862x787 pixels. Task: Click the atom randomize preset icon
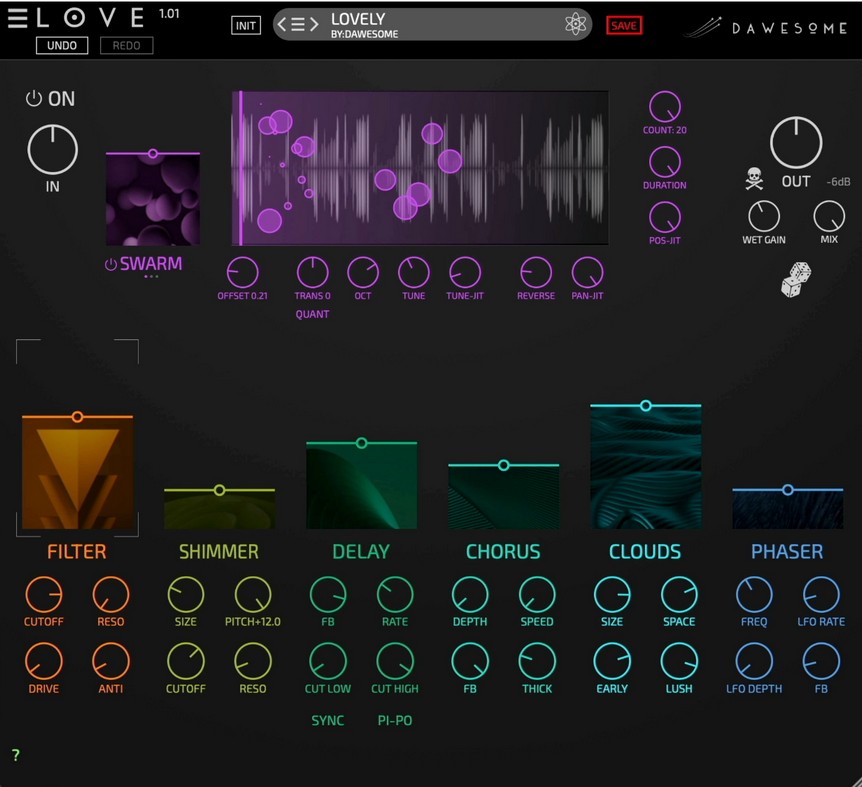click(575, 24)
